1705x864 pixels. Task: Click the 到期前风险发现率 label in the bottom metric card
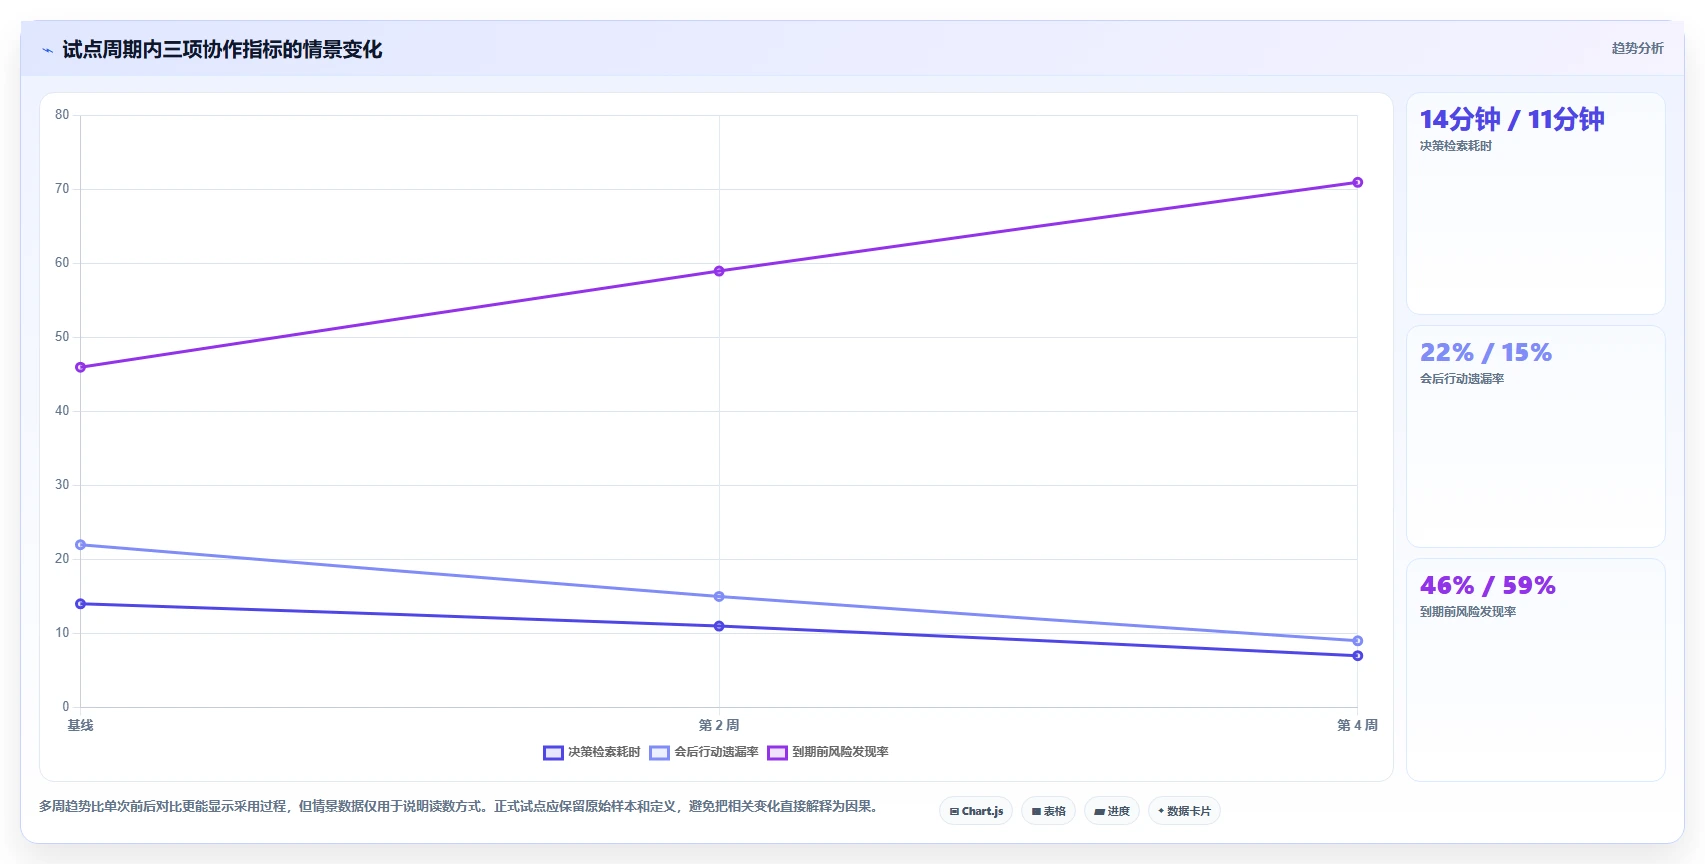point(1468,612)
